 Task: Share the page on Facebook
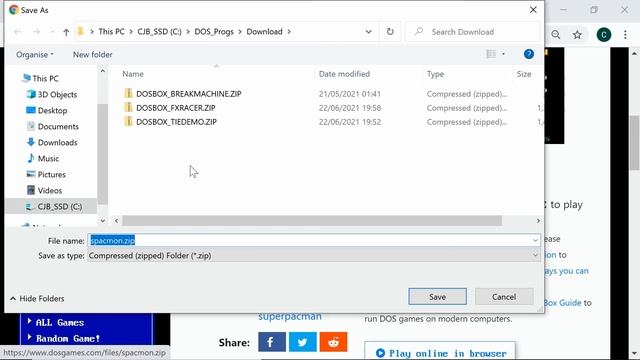click(x=272, y=342)
